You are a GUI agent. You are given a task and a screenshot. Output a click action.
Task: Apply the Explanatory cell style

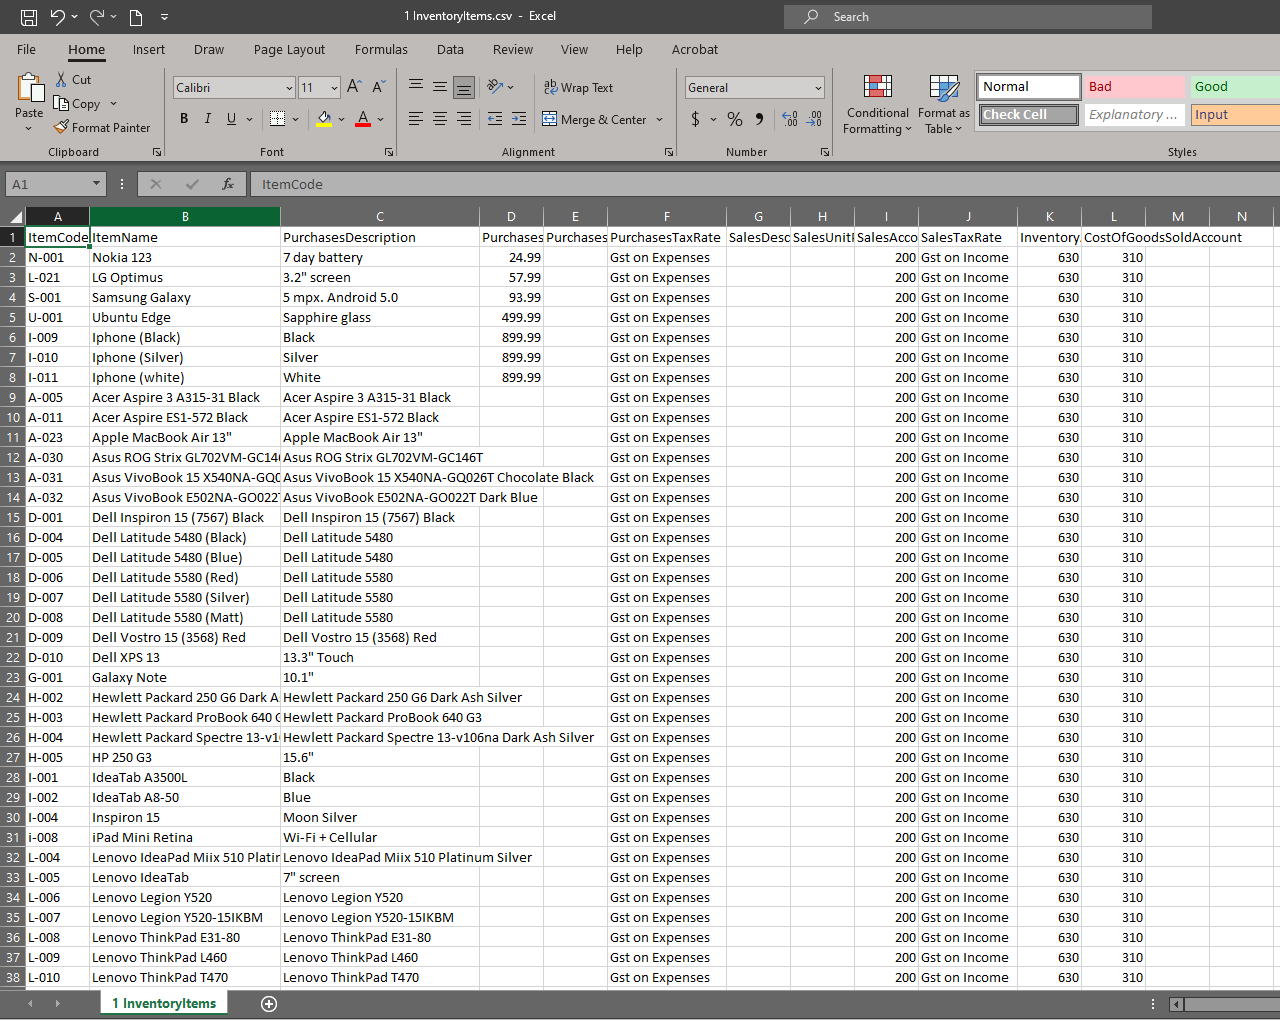tap(1135, 115)
